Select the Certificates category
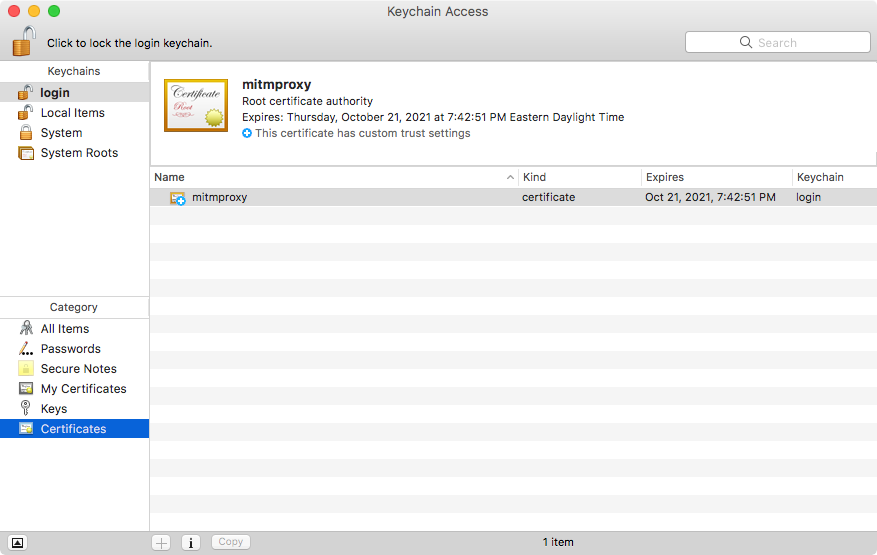 click(x=73, y=429)
